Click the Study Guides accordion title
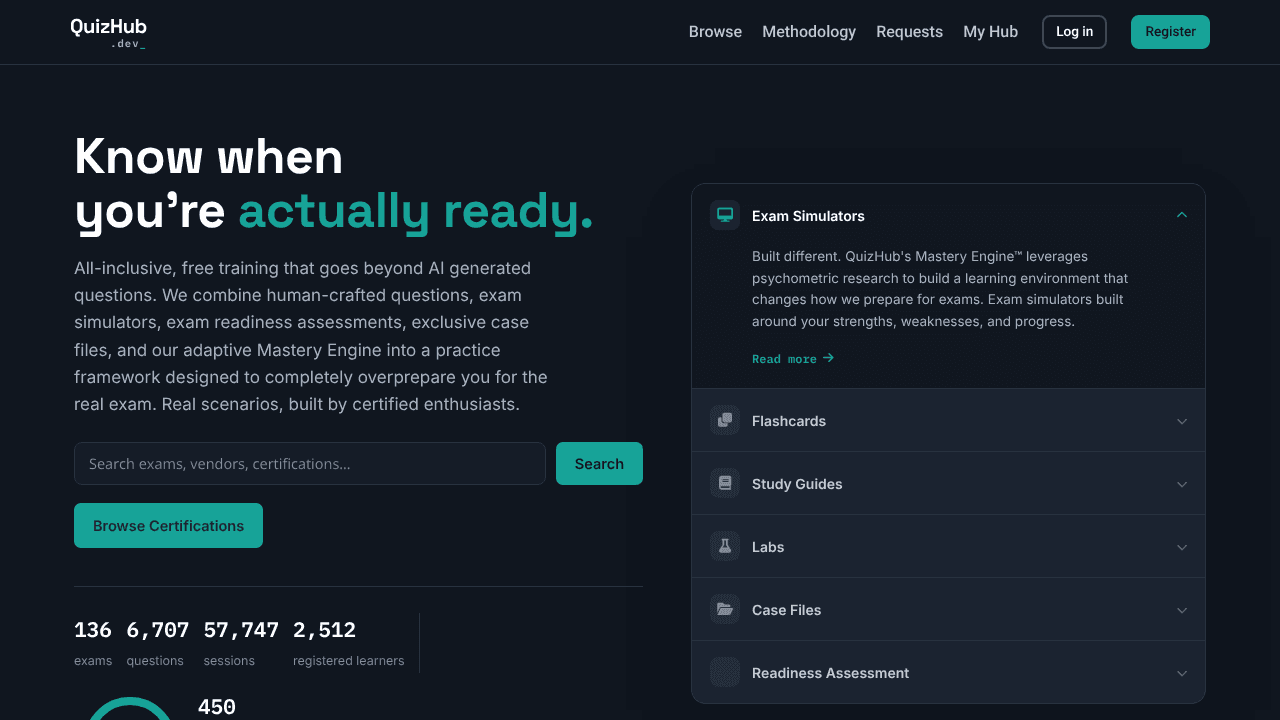 pyautogui.click(x=797, y=484)
